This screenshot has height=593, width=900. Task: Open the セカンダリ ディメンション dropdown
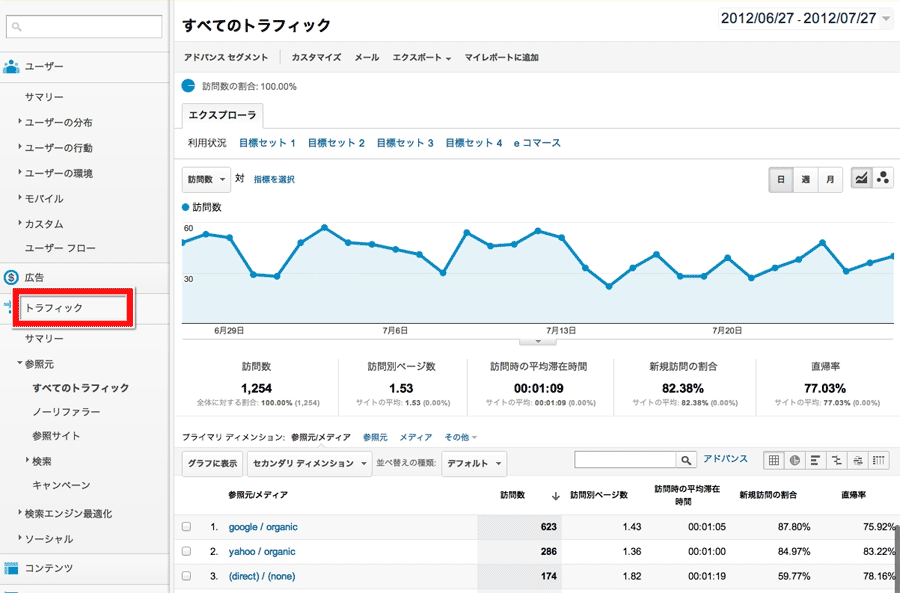[x=309, y=464]
